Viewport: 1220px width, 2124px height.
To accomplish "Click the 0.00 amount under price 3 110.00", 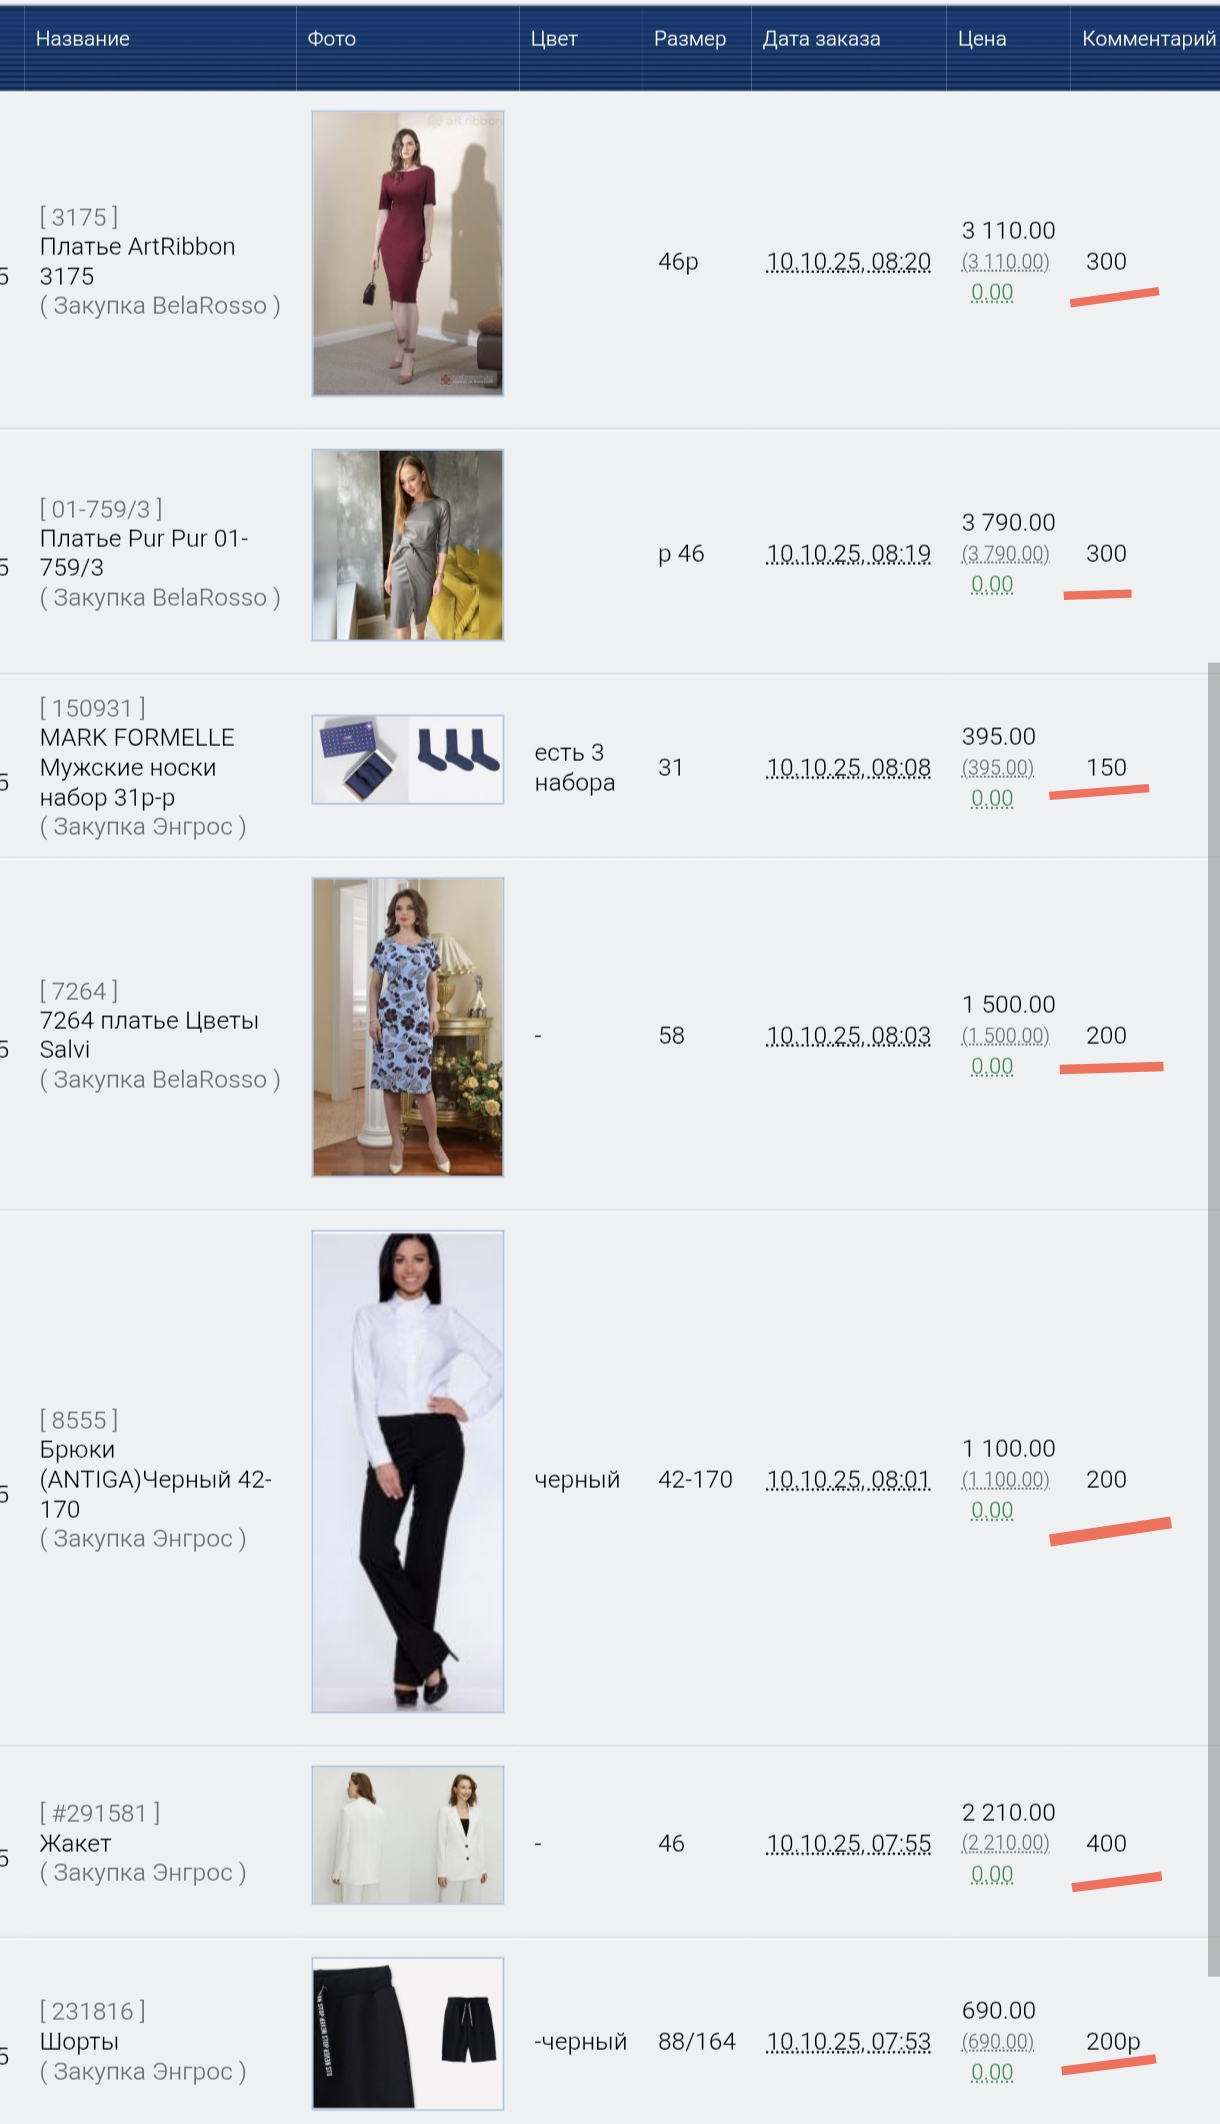I will (x=992, y=293).
